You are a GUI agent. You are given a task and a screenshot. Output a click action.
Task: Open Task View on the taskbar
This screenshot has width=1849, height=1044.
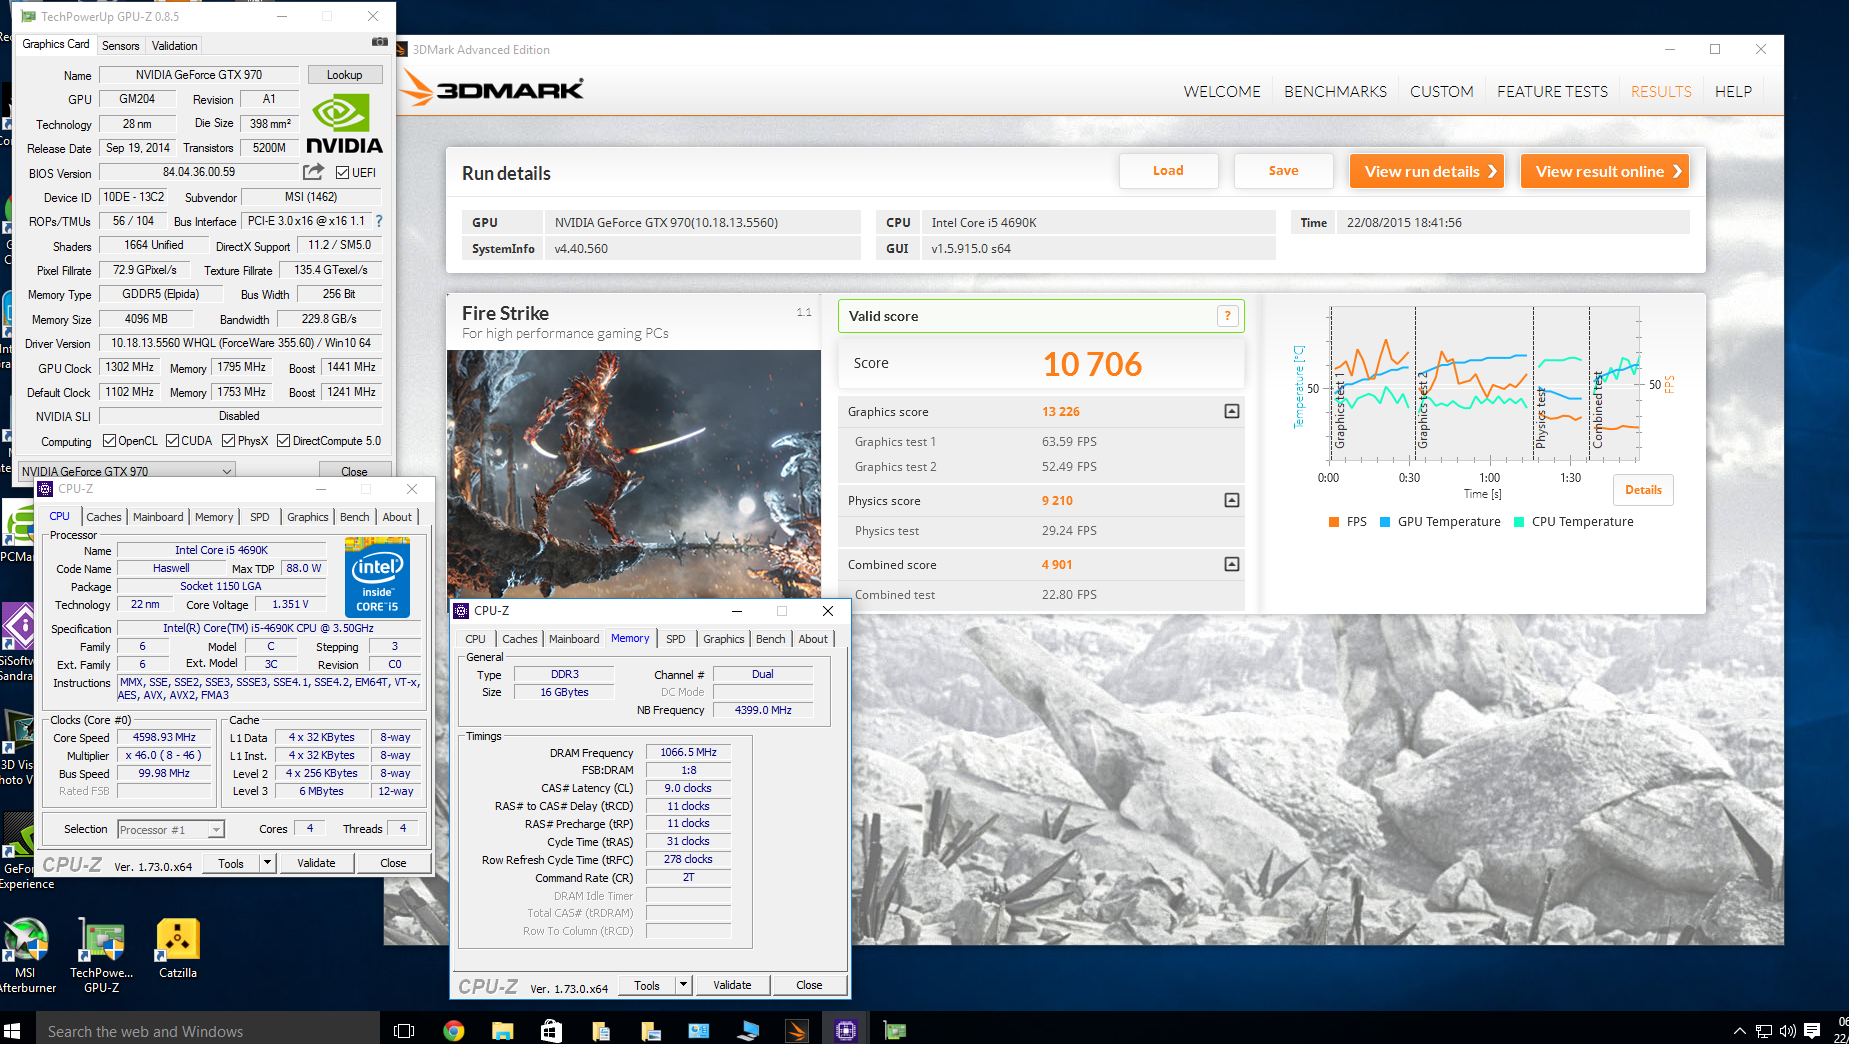404,1030
